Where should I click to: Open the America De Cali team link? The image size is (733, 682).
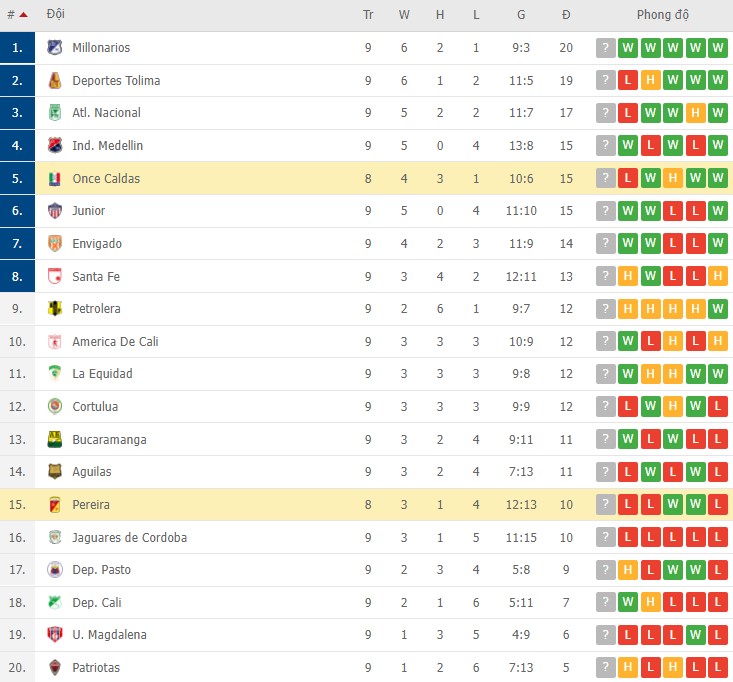tap(115, 342)
